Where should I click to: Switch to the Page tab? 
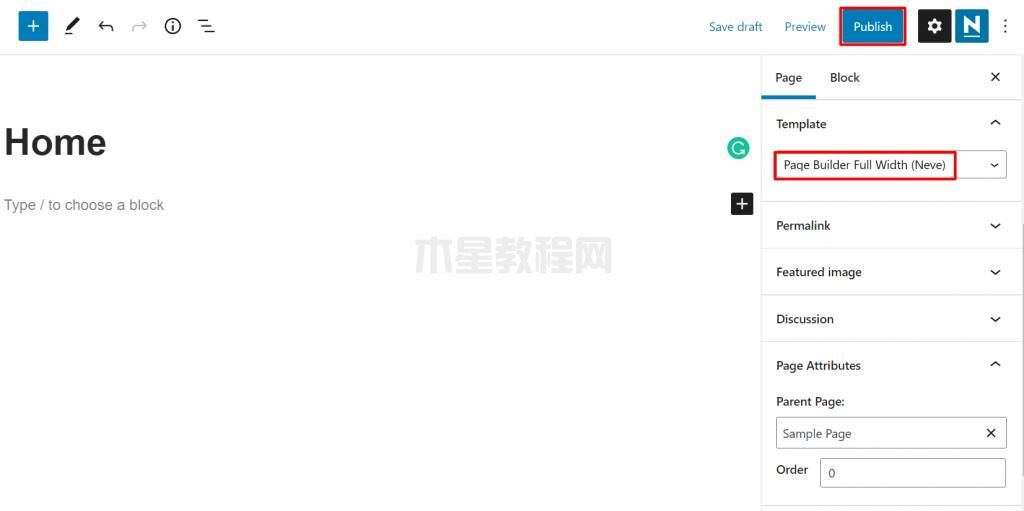point(788,78)
